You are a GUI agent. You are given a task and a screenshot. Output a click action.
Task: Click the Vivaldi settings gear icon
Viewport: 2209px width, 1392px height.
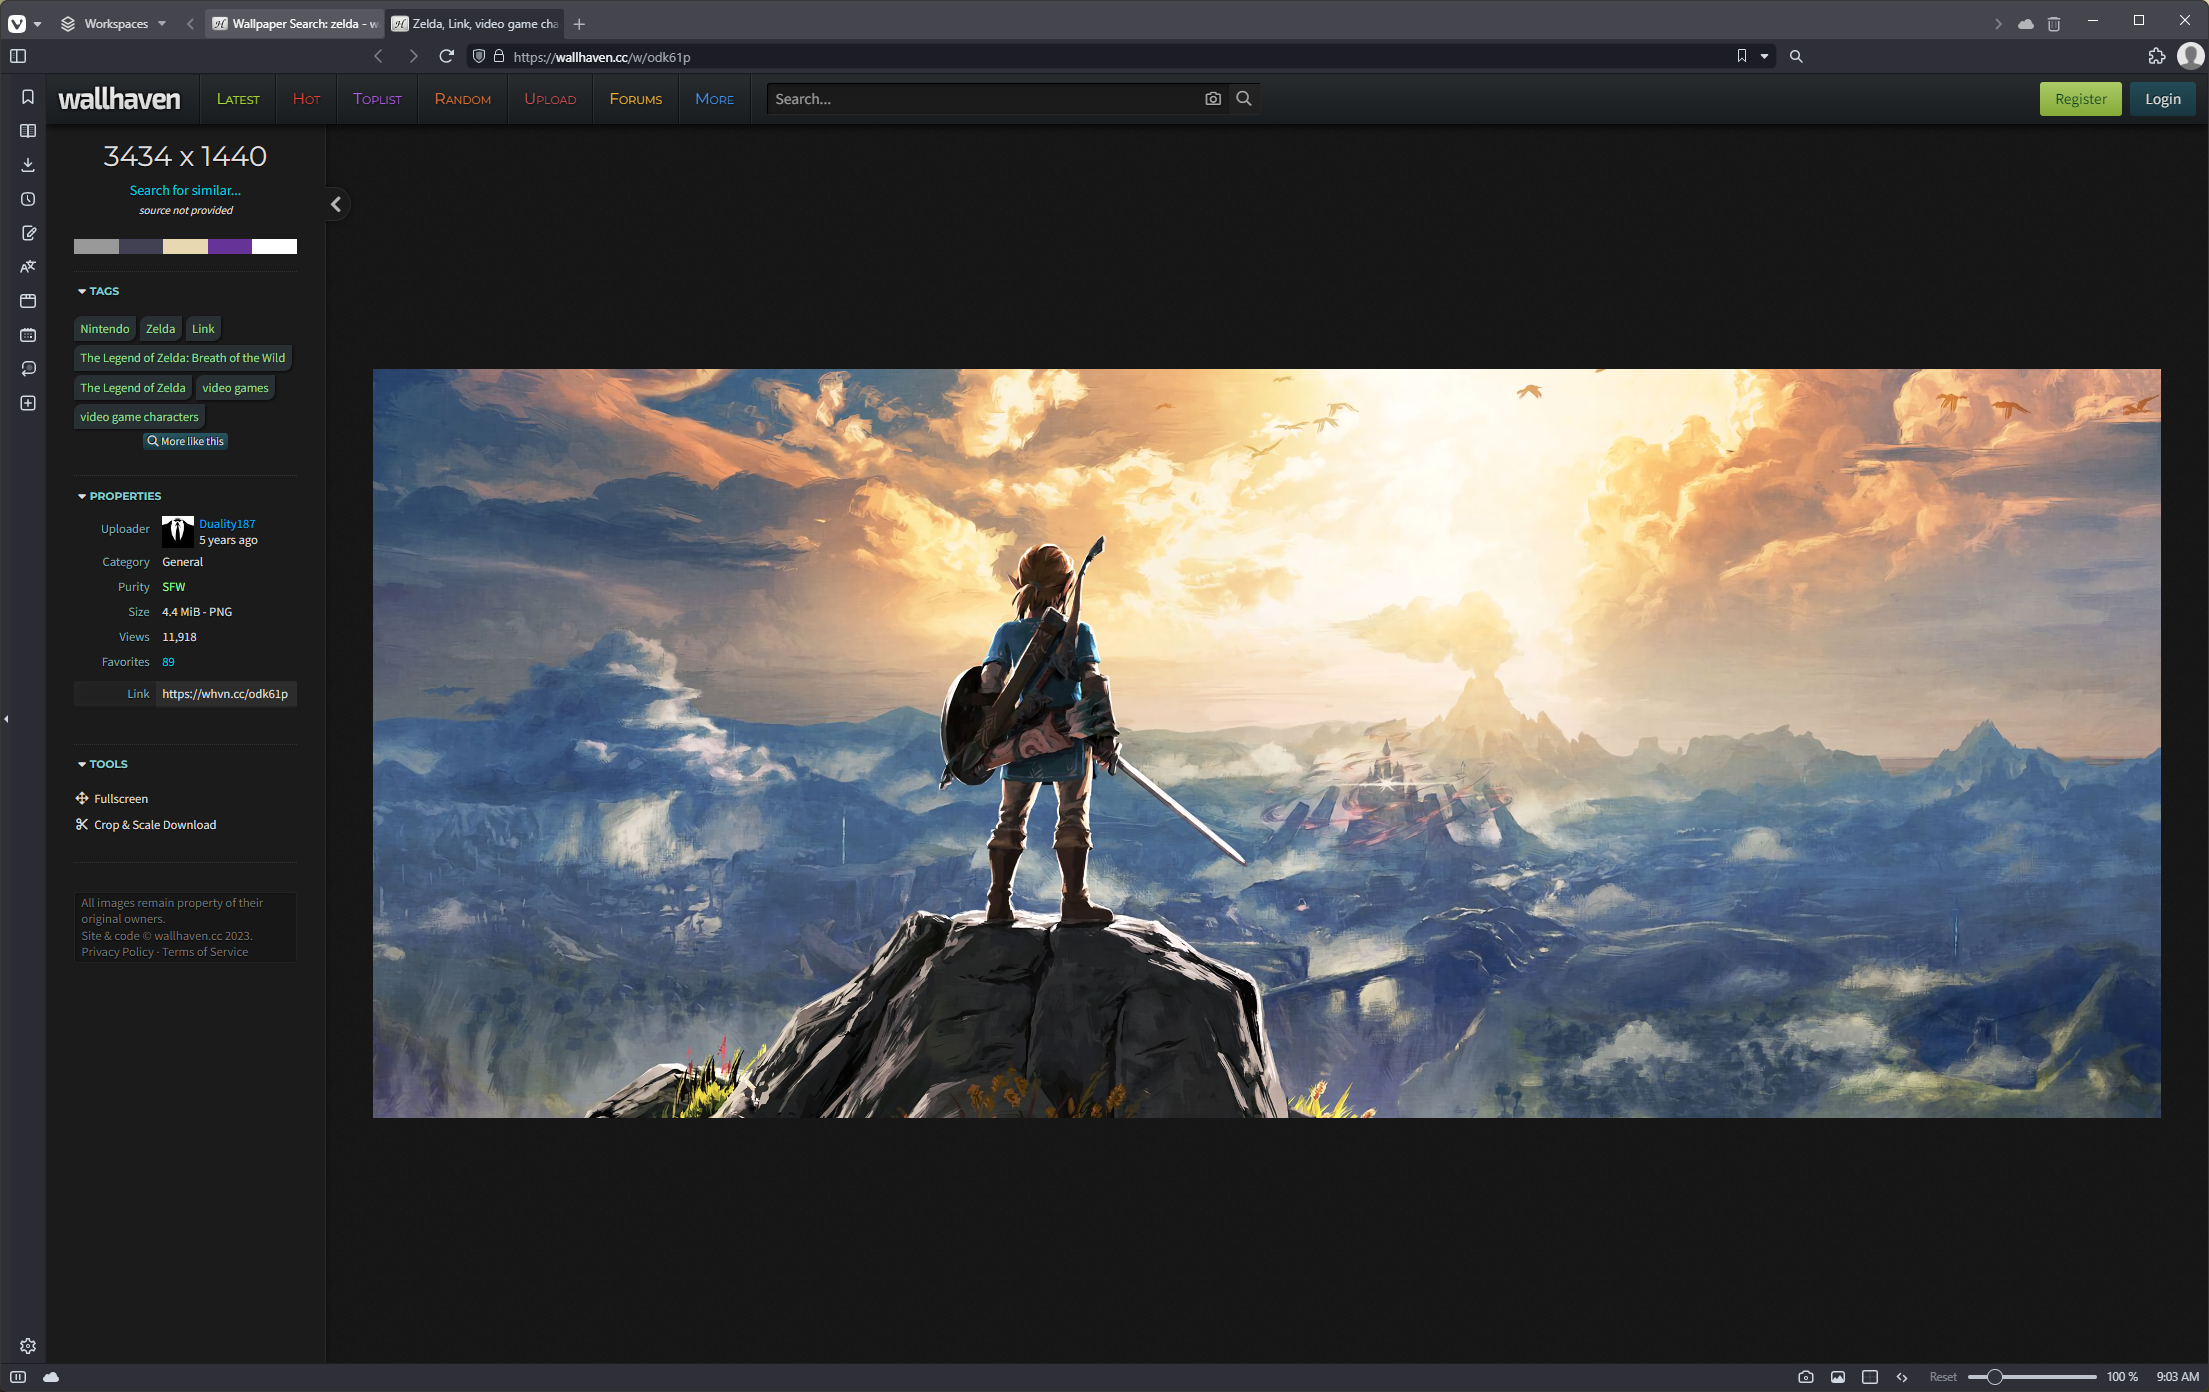(27, 1345)
